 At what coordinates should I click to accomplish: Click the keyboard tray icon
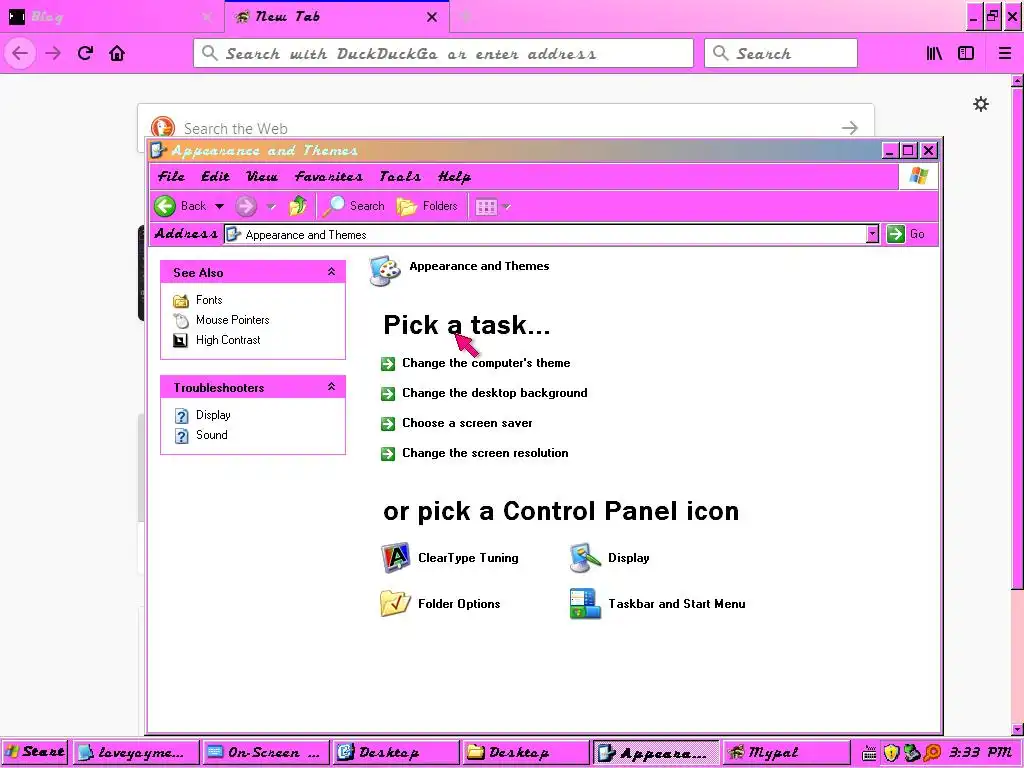pyautogui.click(x=869, y=754)
